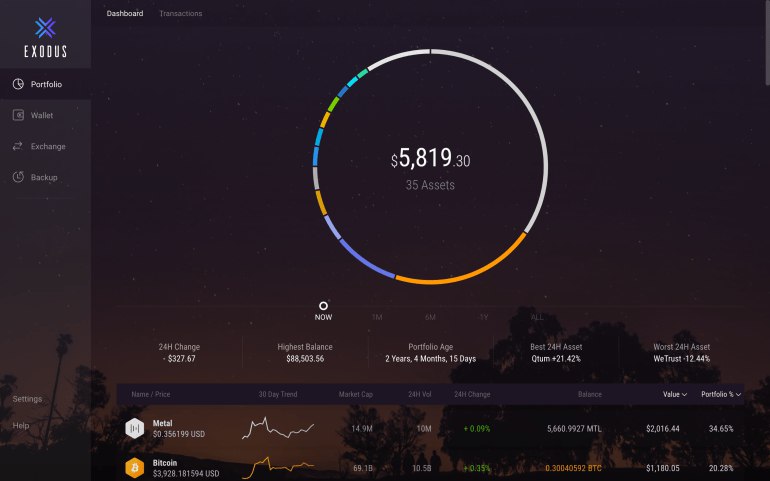
Task: Click the $1,180.05 value cell
Action: coord(663,468)
